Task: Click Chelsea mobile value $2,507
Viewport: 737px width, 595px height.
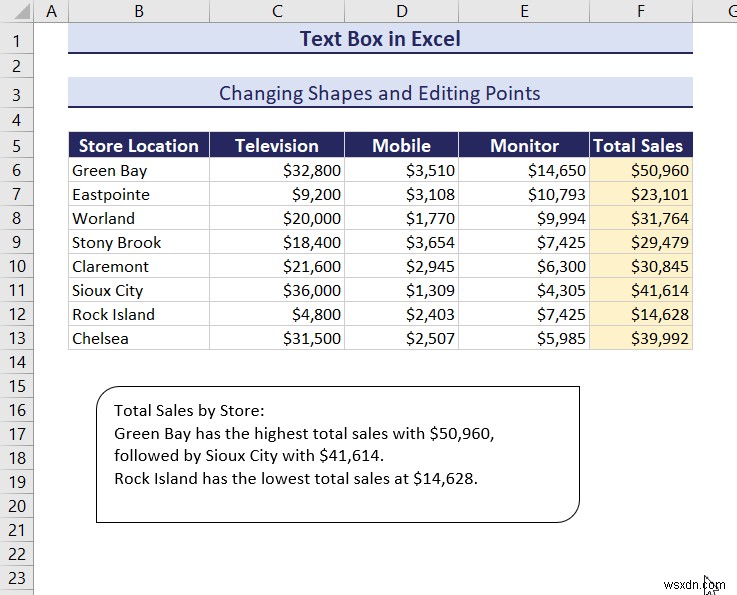Action: pos(401,338)
